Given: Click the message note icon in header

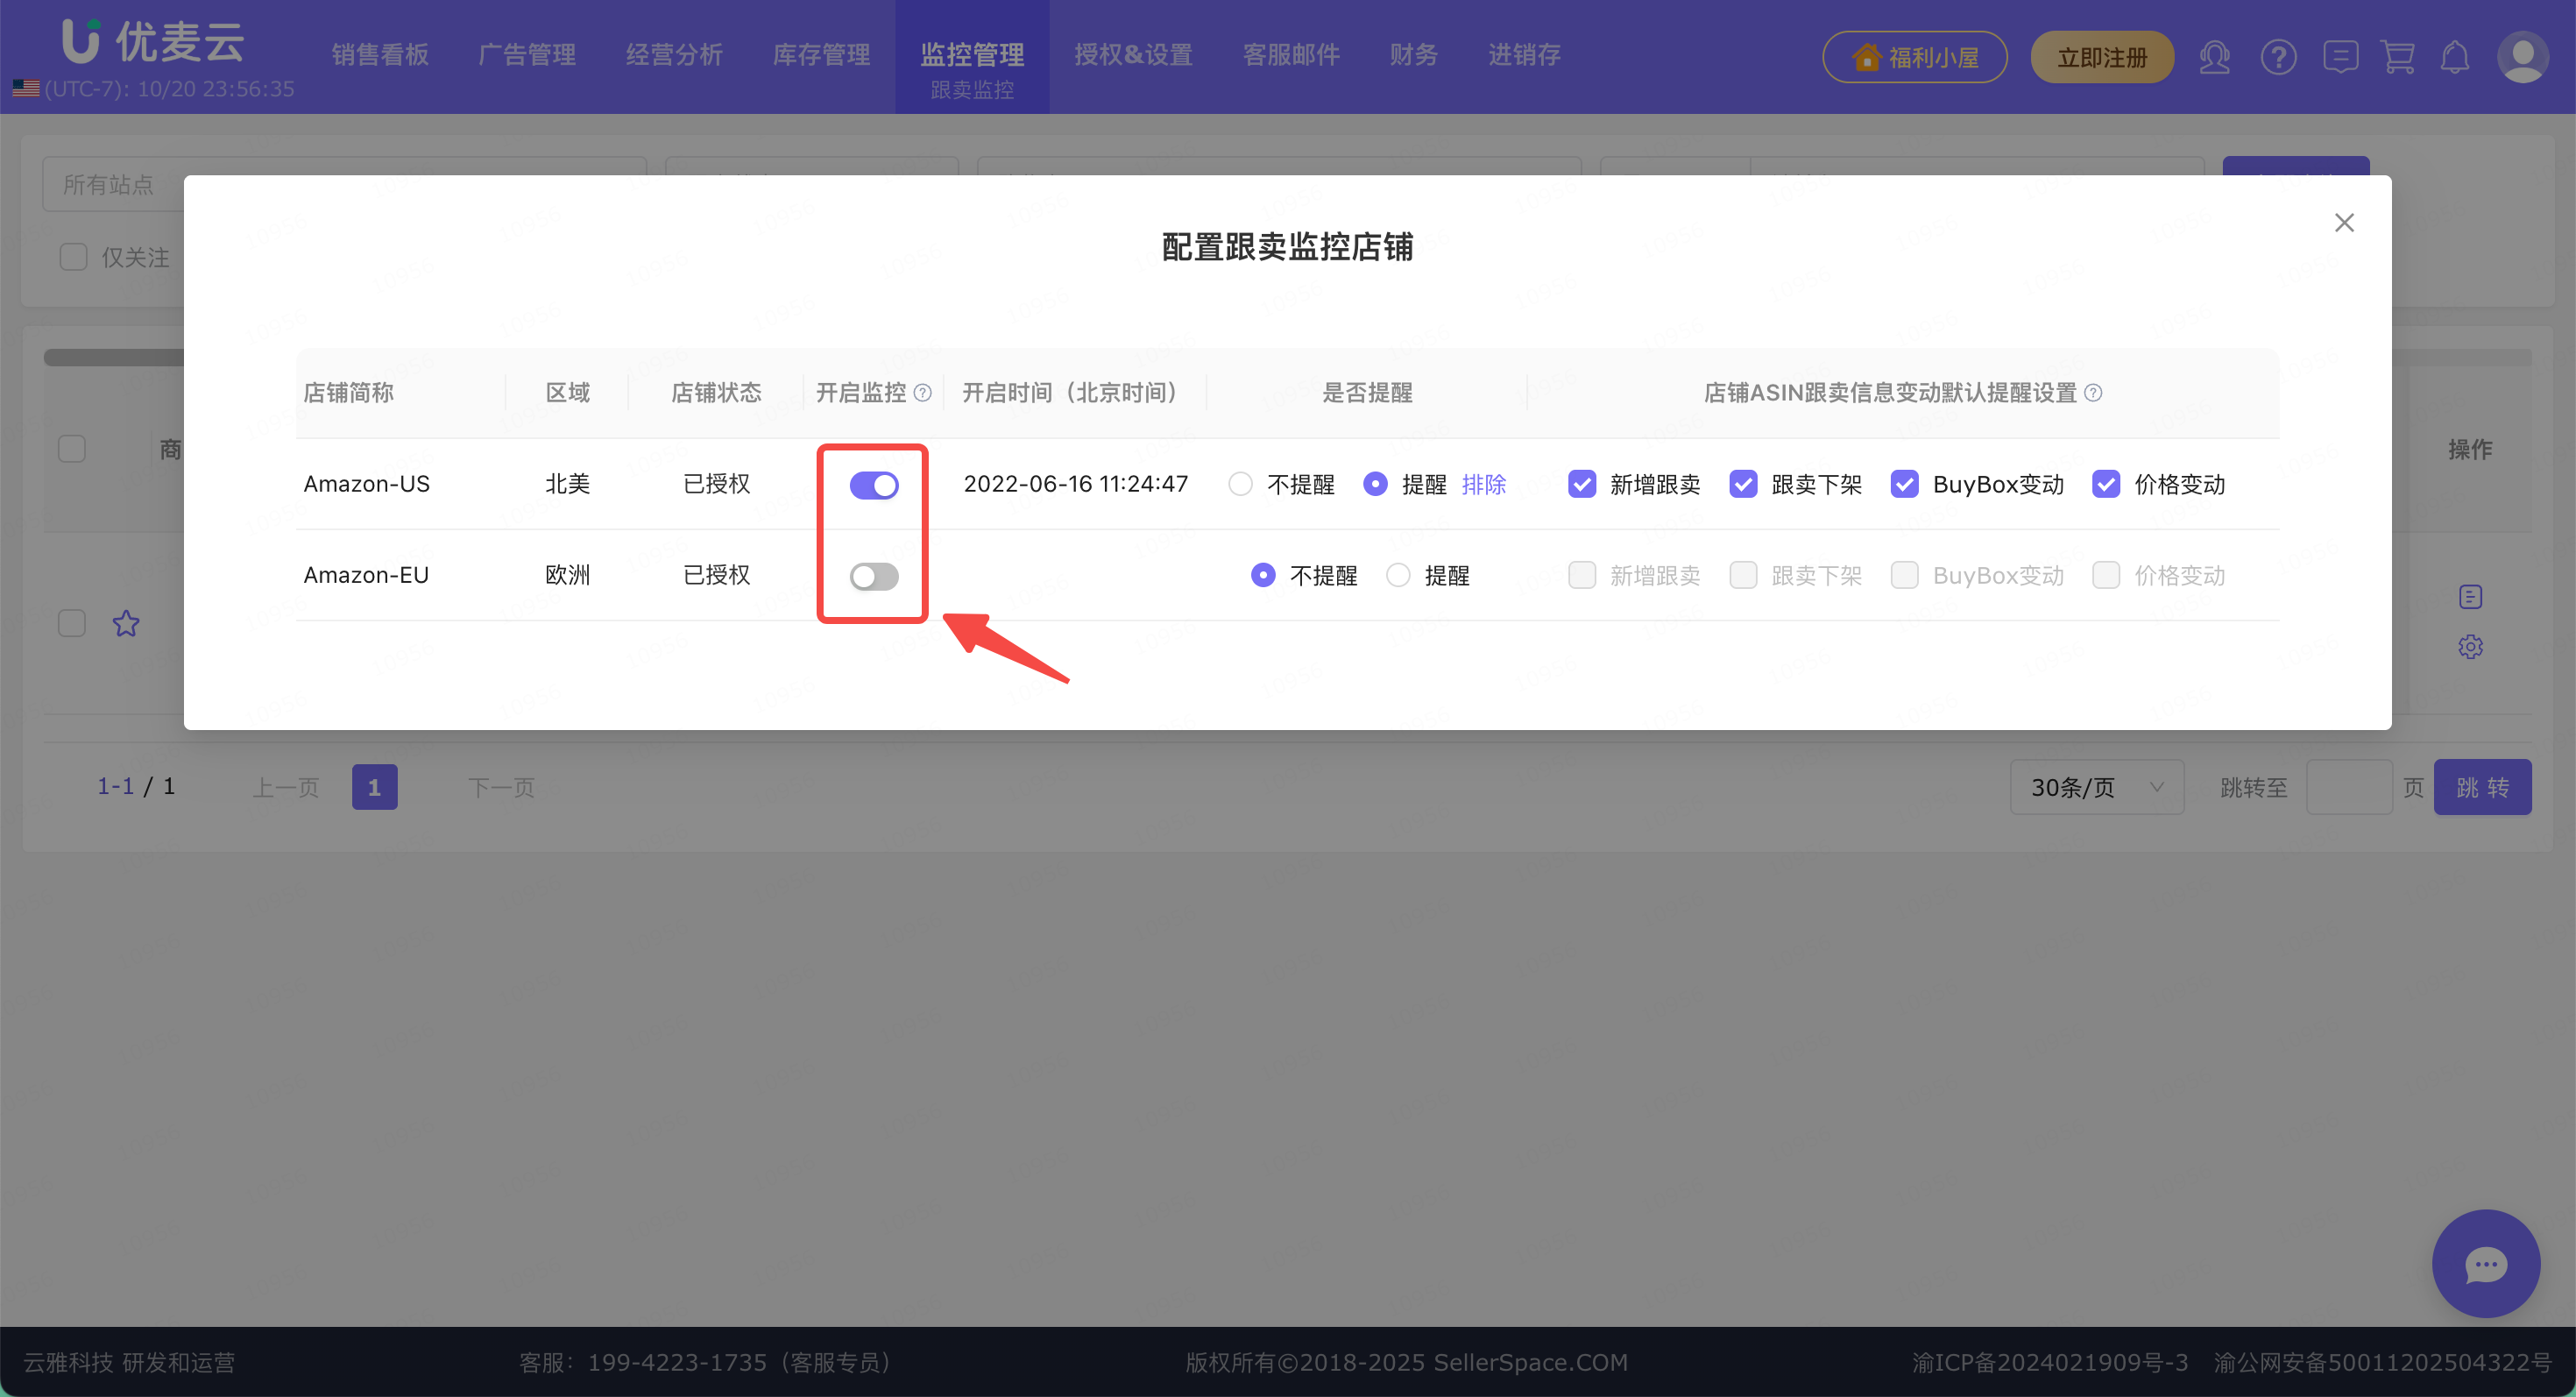Looking at the screenshot, I should (2340, 57).
